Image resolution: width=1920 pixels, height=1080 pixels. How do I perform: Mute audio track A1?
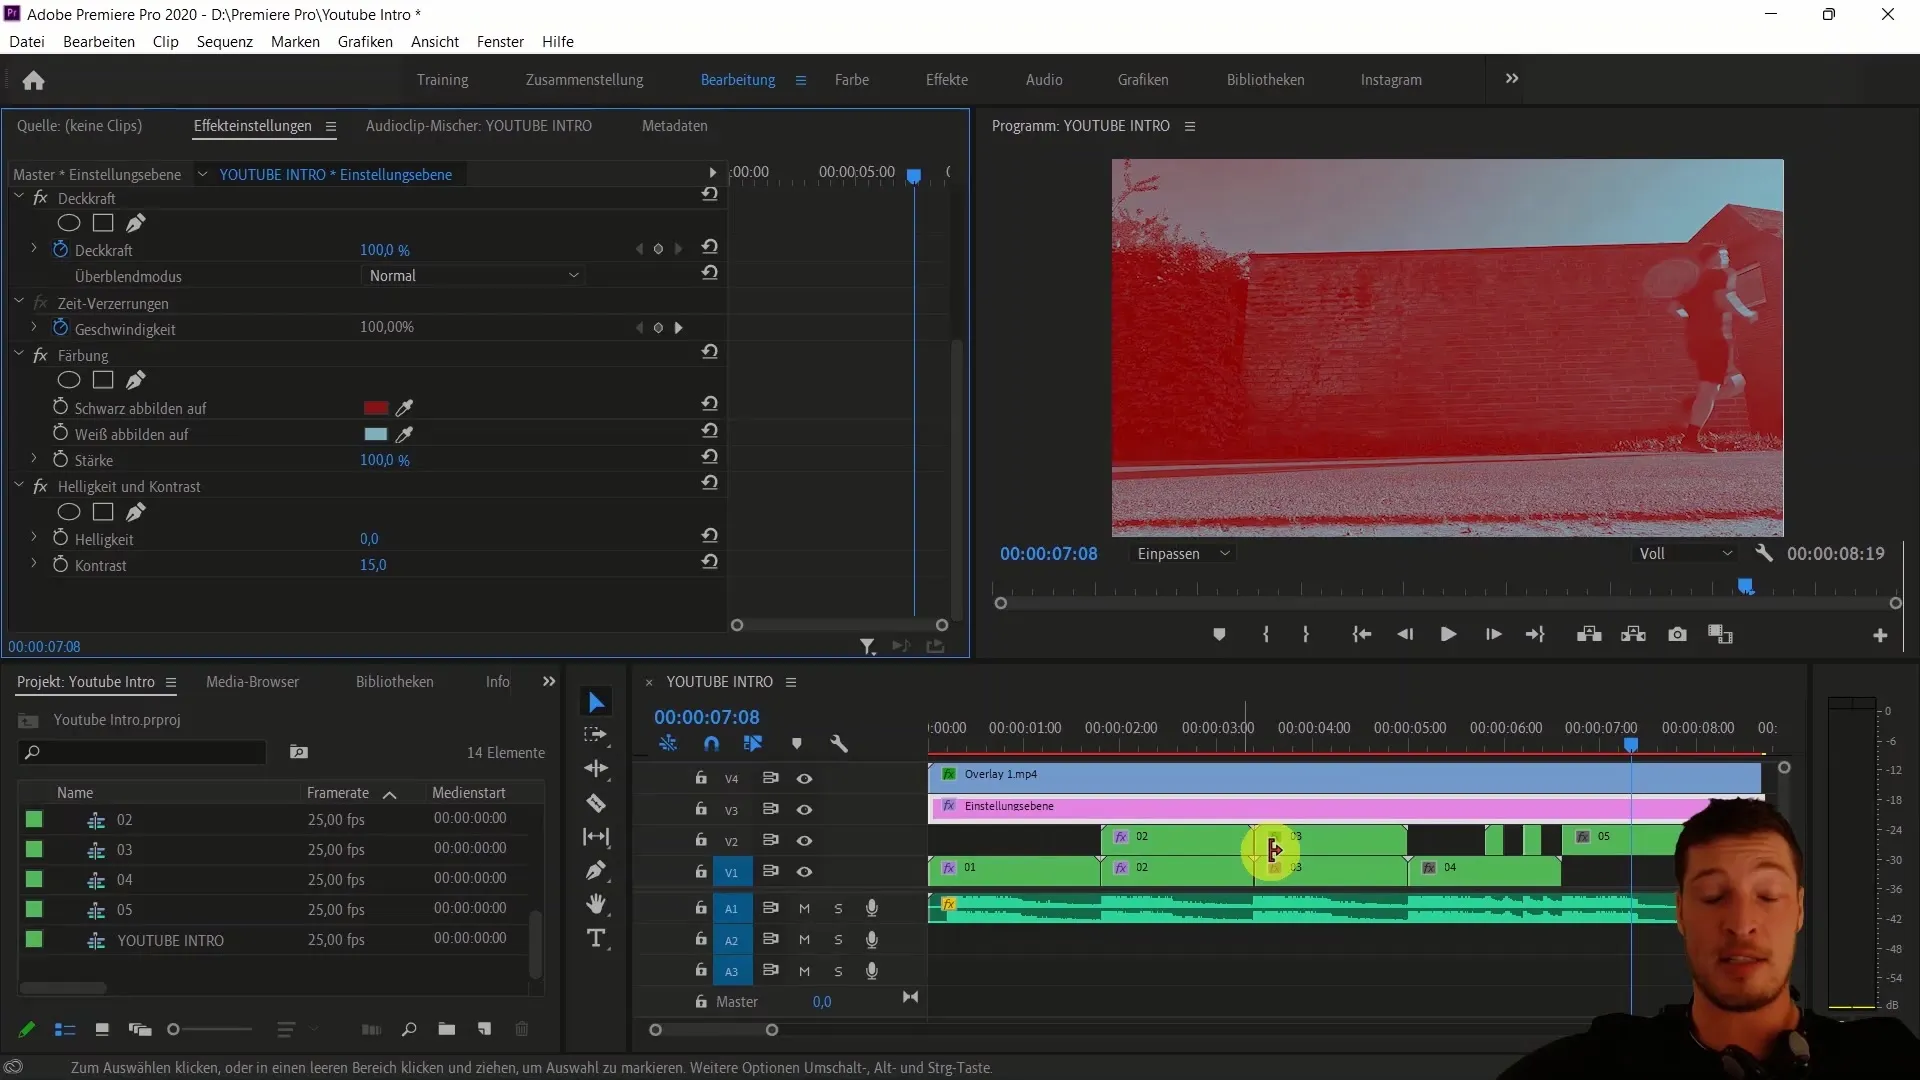pos(804,908)
